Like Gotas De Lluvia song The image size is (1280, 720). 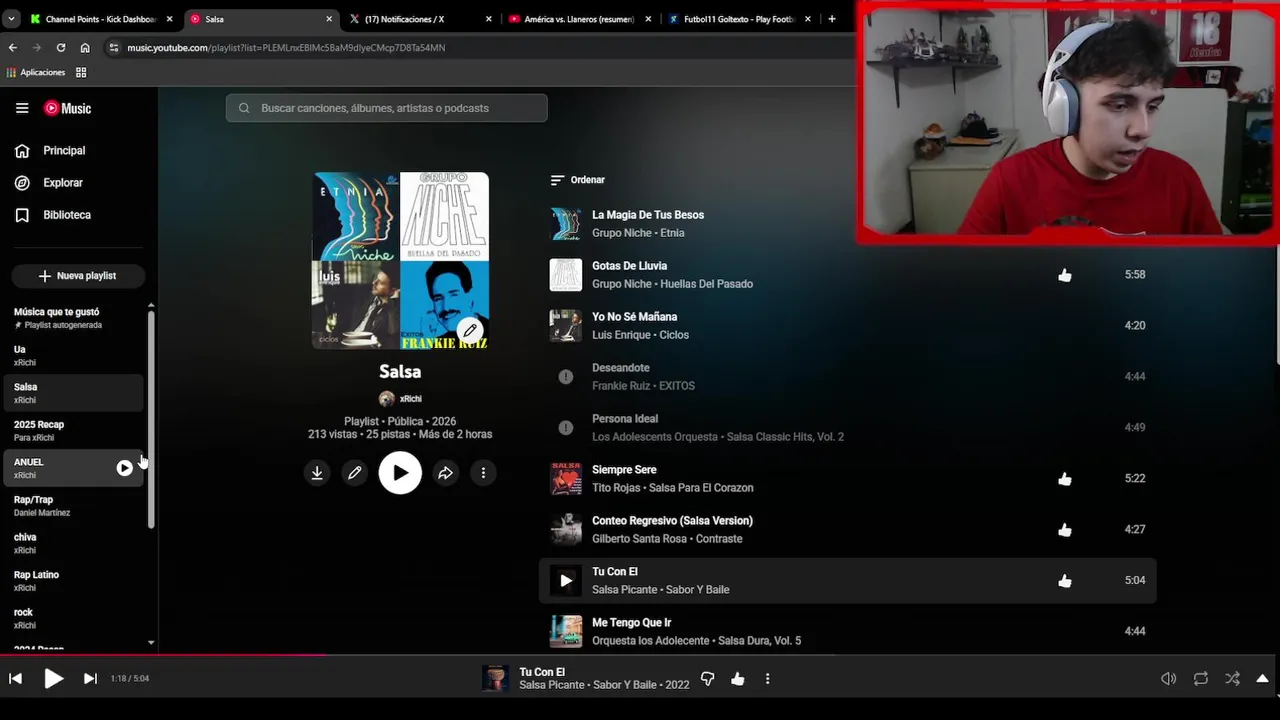click(x=1065, y=275)
